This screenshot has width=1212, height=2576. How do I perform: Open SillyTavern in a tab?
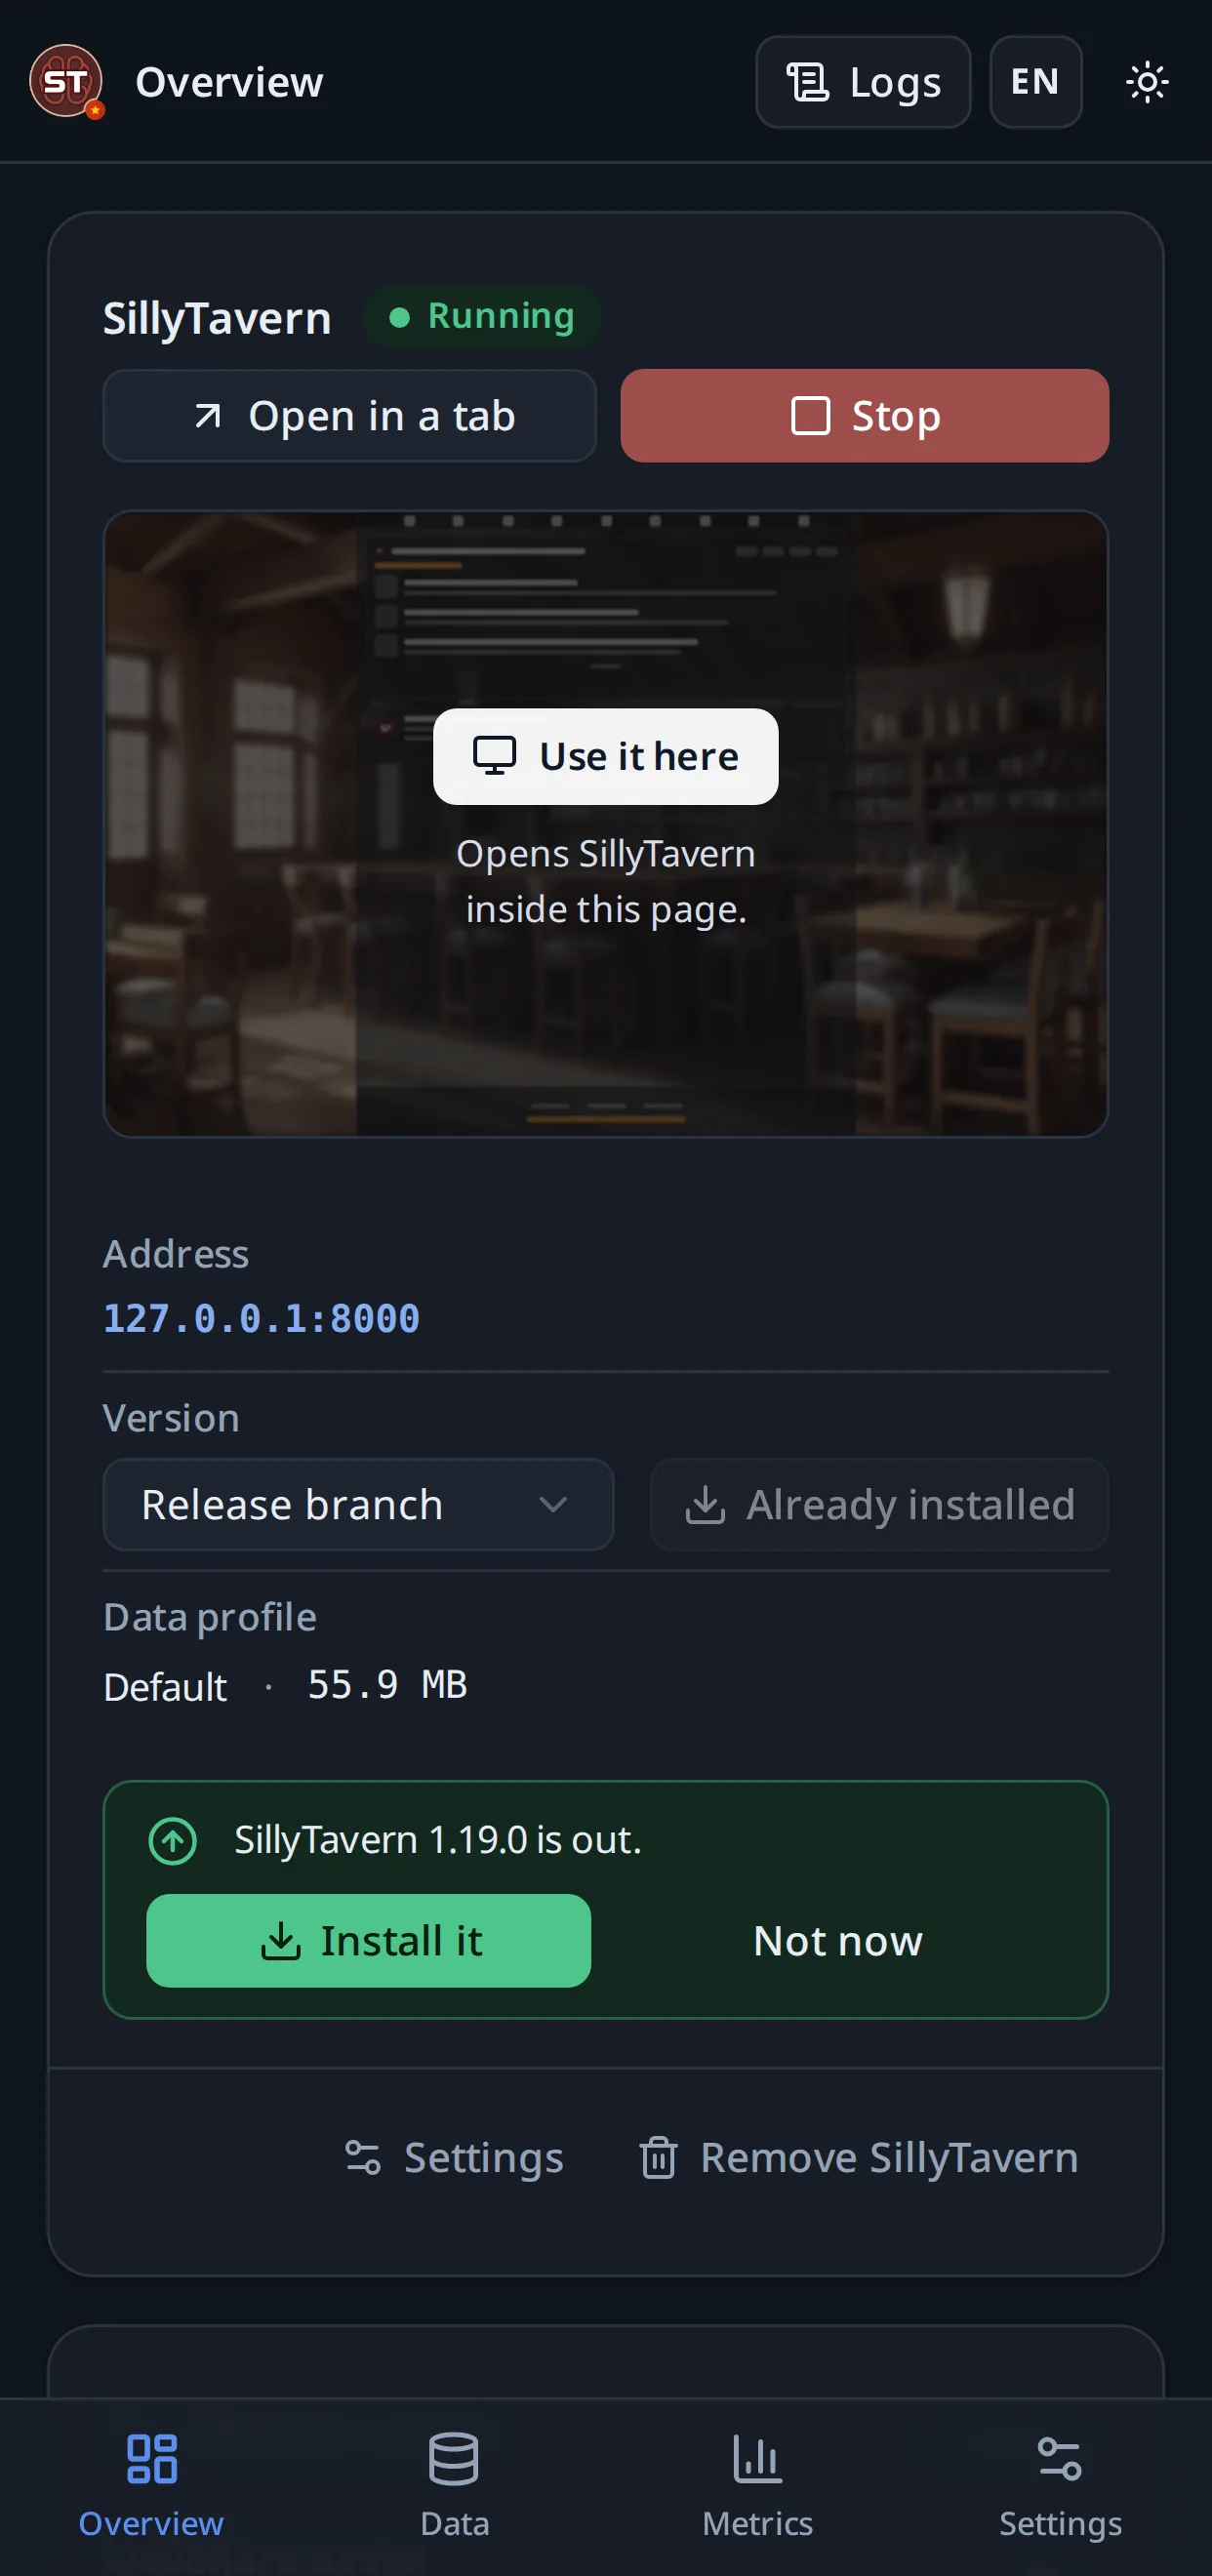[350, 416]
